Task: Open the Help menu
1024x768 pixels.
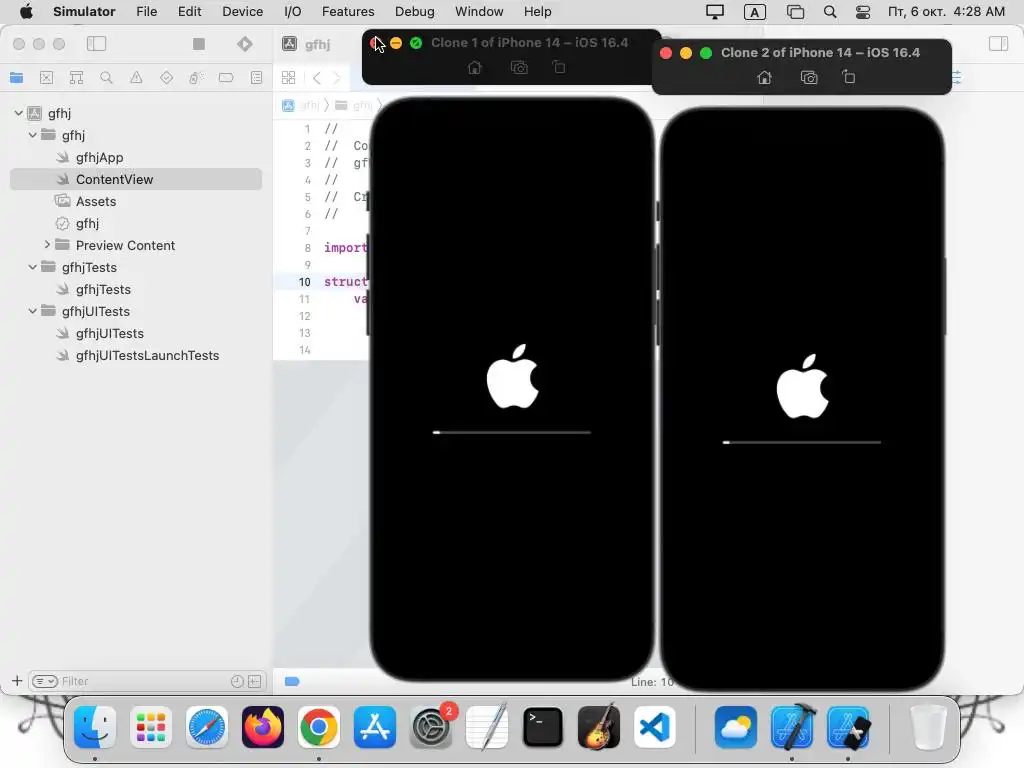Action: click(537, 12)
